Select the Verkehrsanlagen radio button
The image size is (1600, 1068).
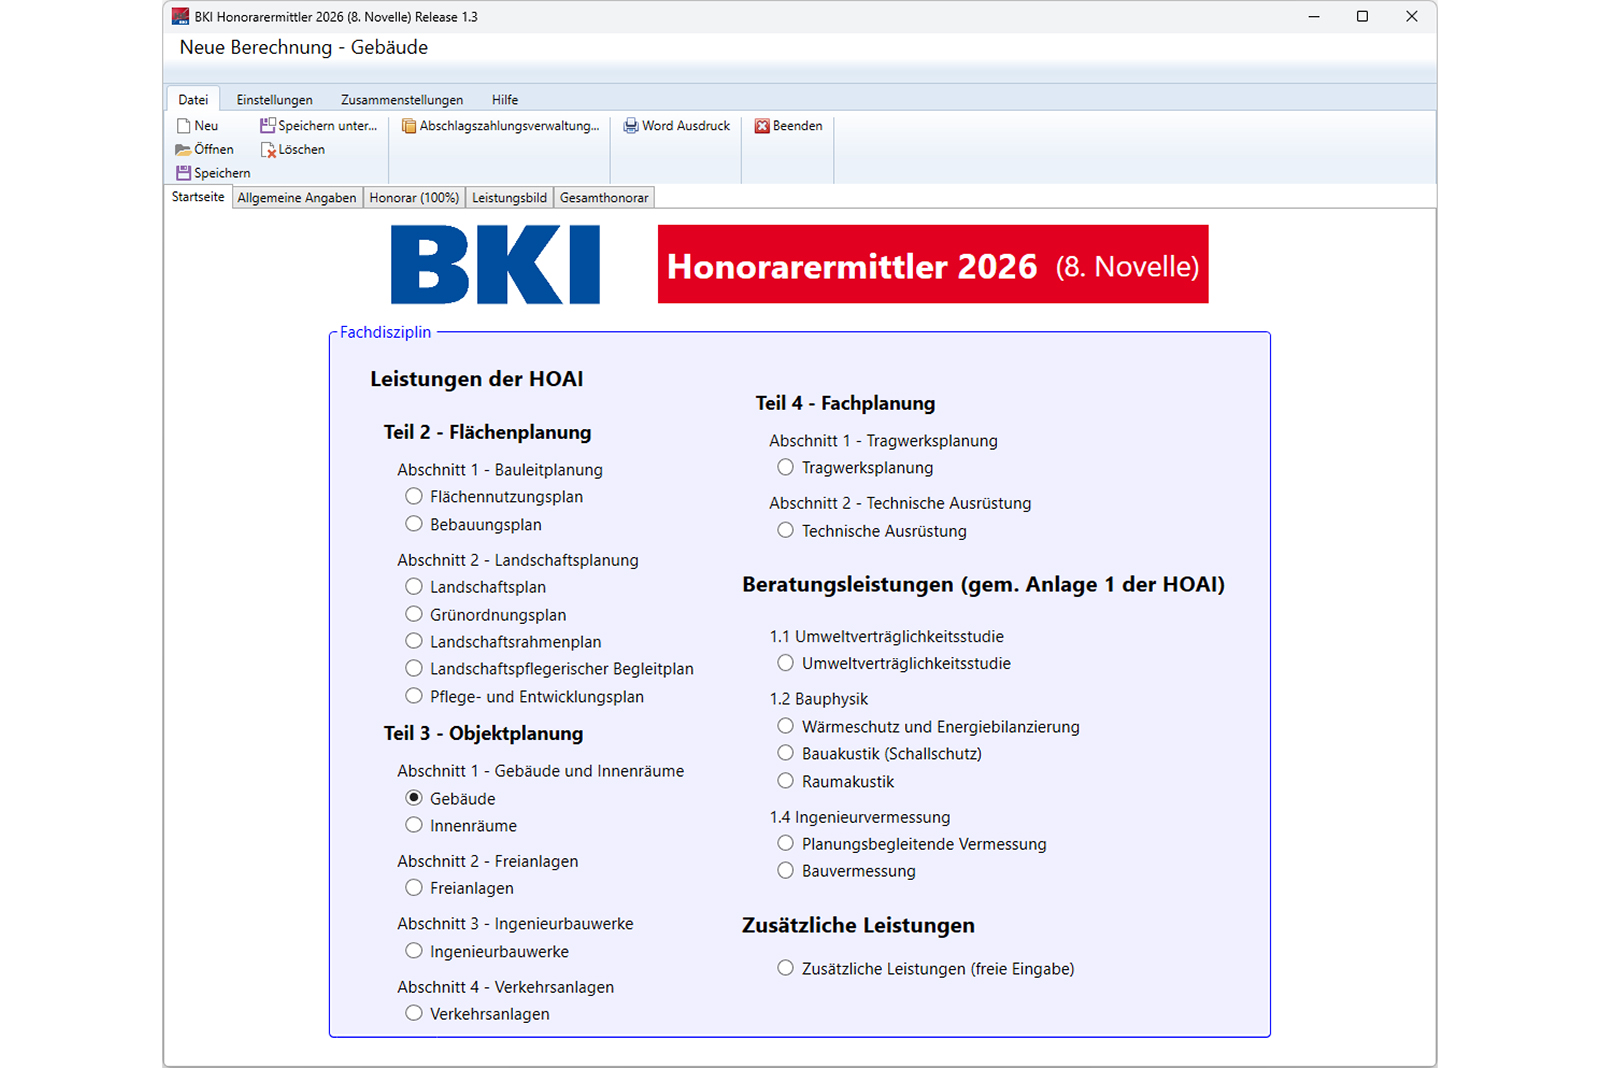click(x=414, y=1014)
